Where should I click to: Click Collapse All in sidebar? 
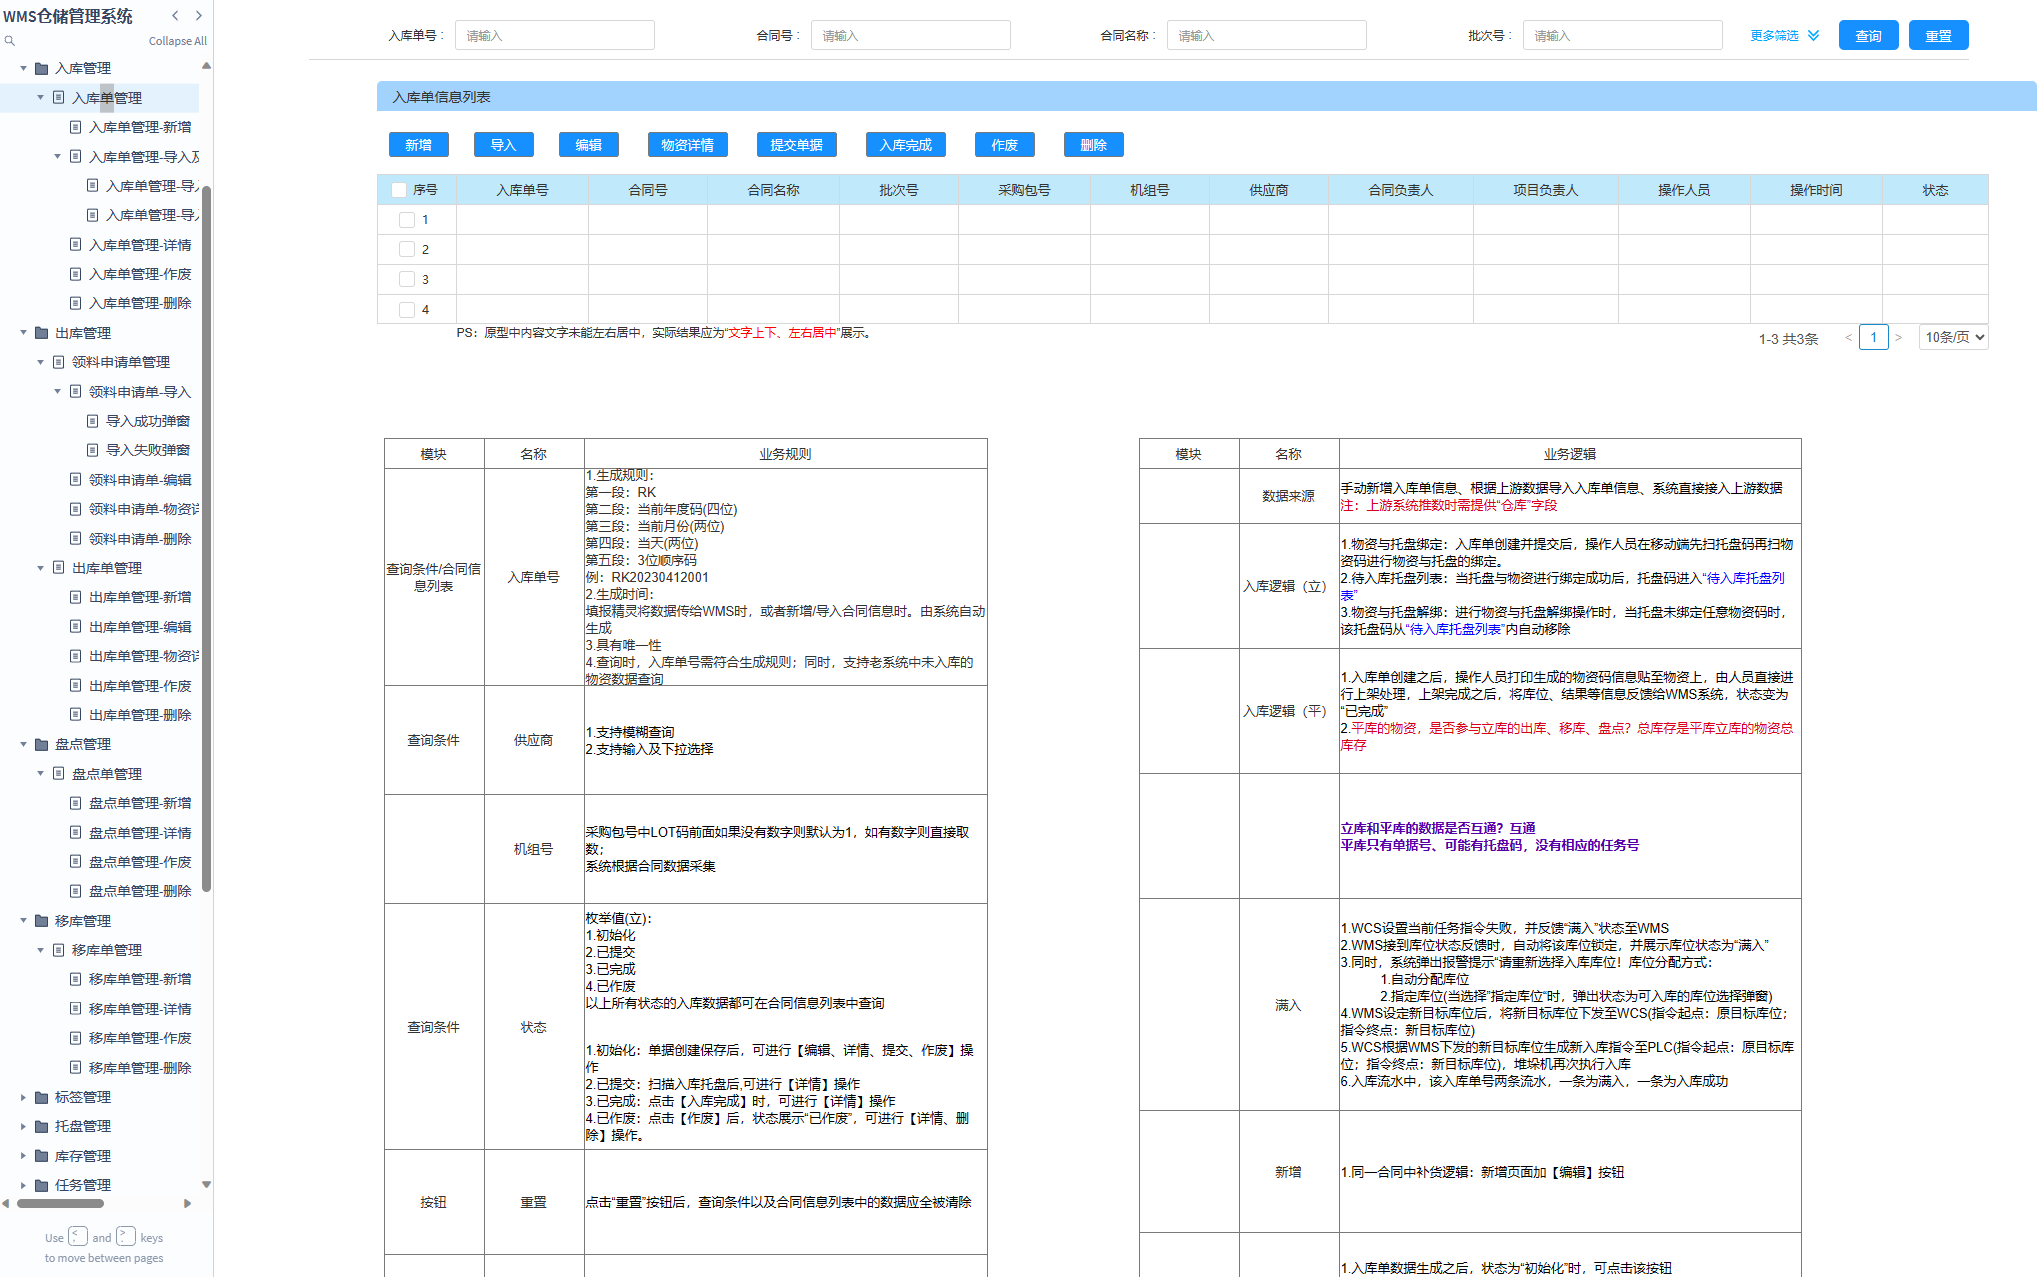click(x=178, y=41)
